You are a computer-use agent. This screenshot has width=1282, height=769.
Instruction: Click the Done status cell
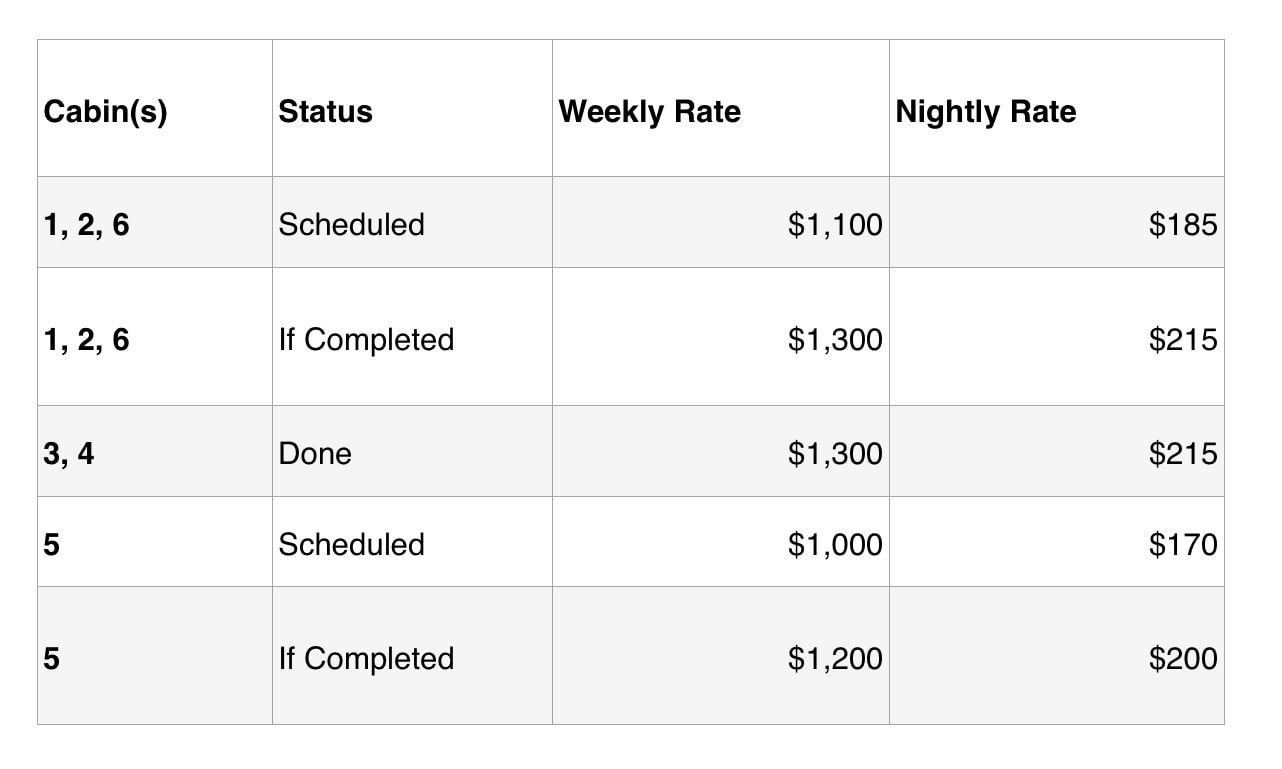click(412, 452)
